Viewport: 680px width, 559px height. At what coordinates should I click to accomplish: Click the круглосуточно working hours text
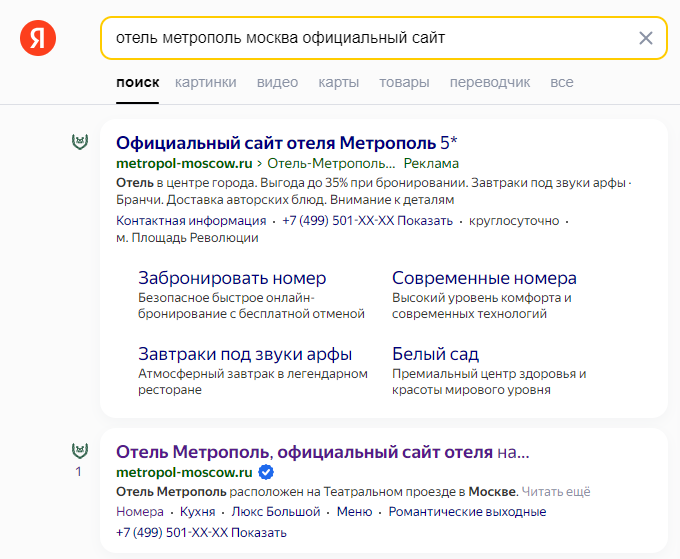[x=514, y=221]
